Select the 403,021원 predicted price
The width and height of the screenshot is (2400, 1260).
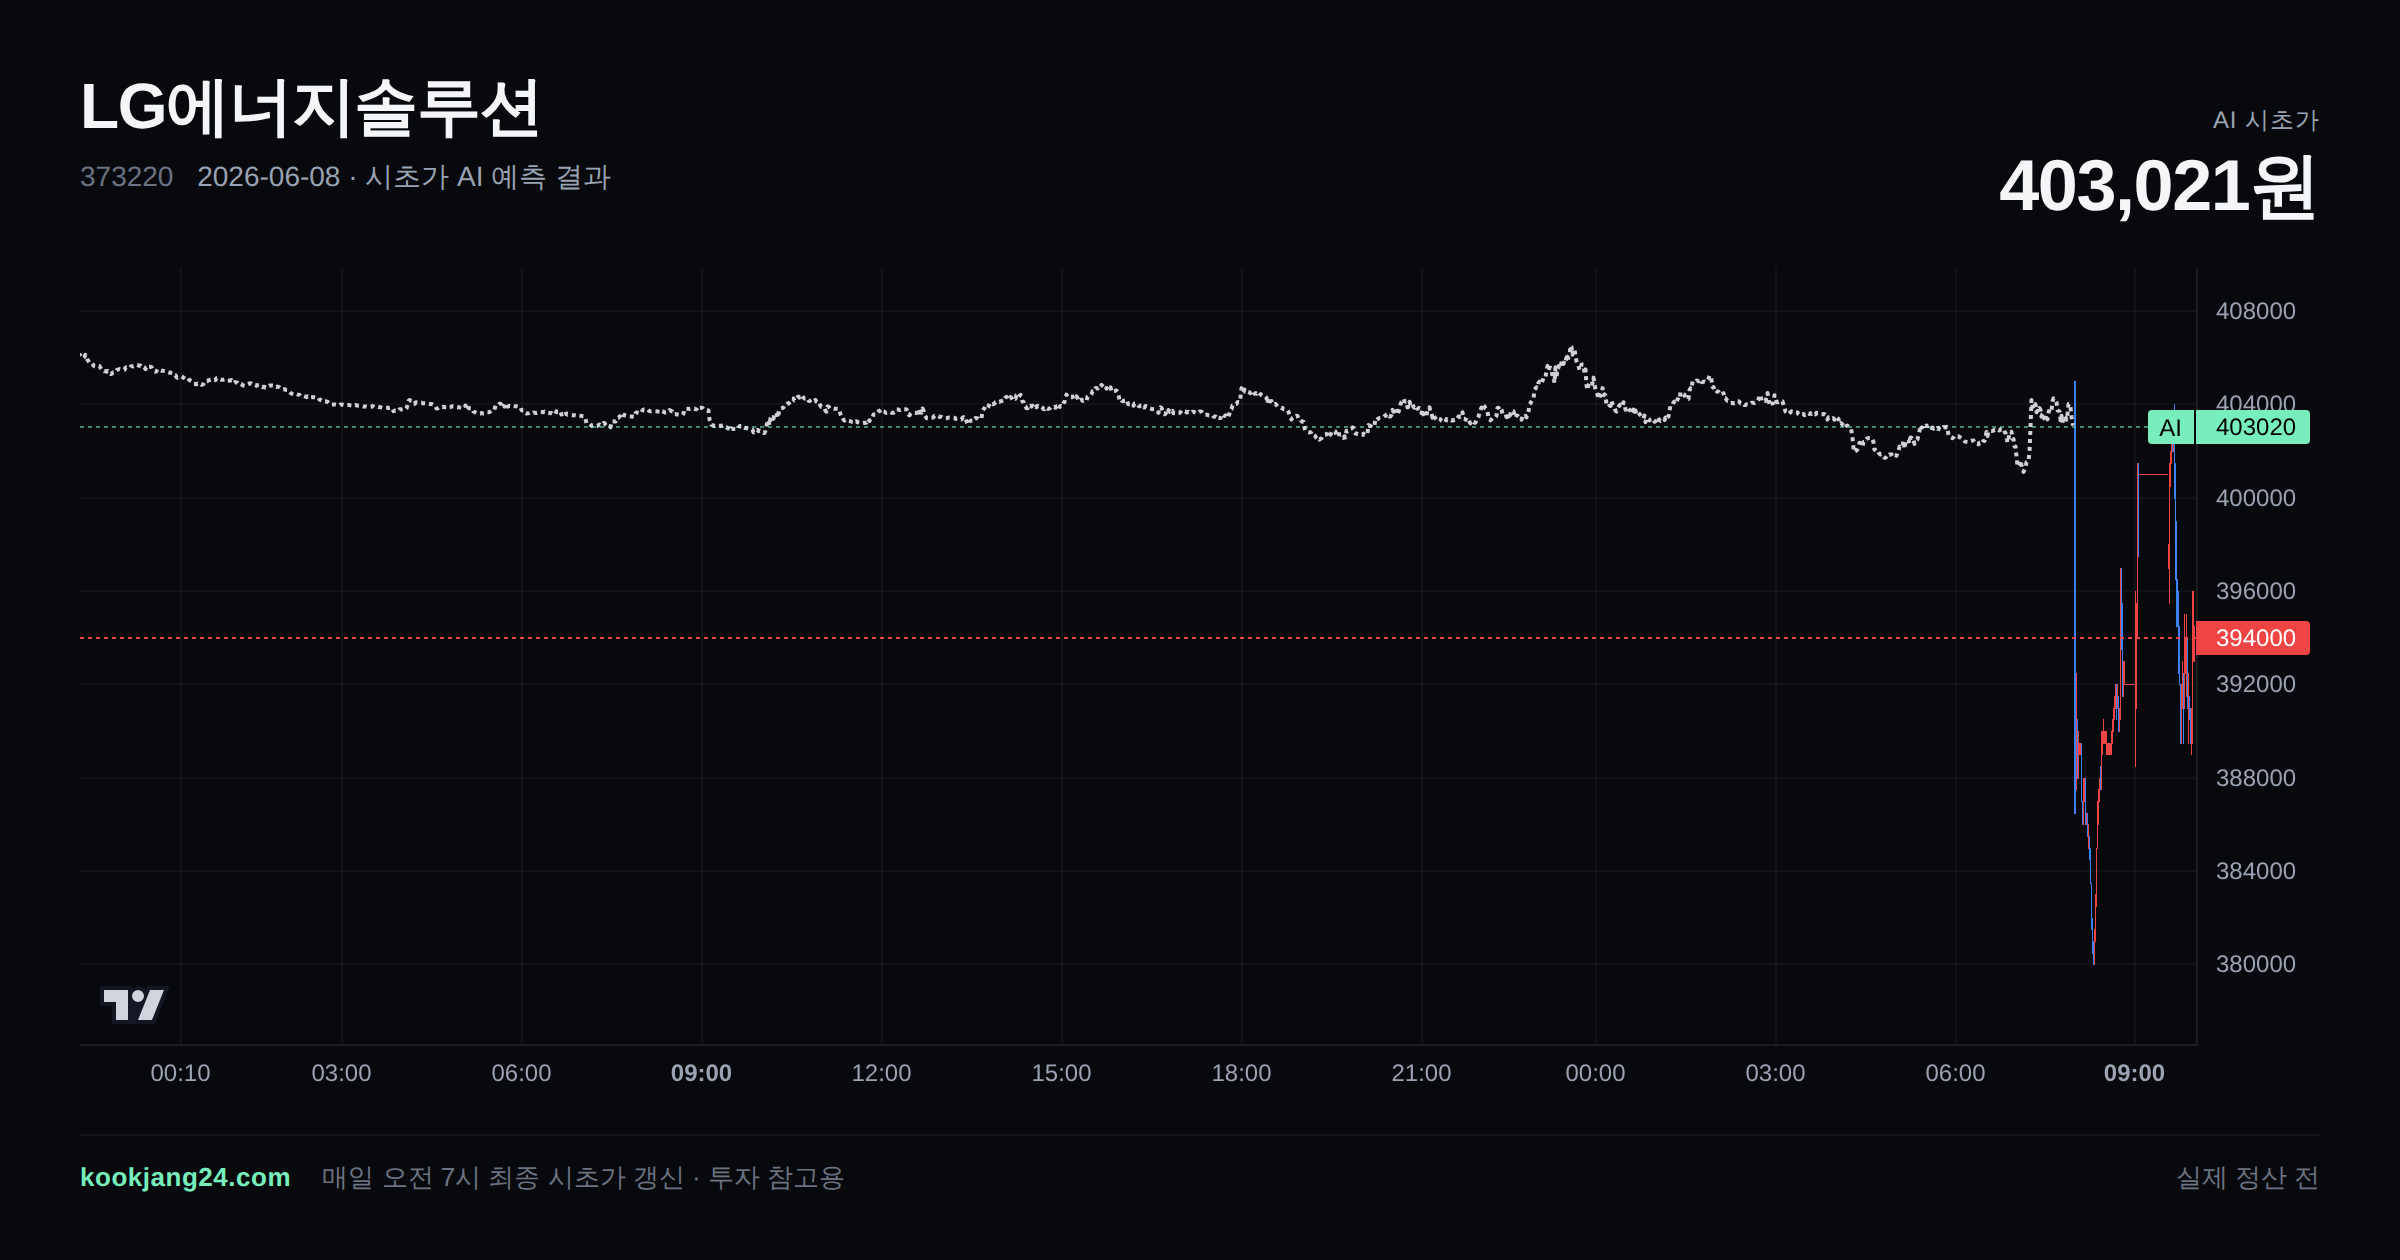click(x=2158, y=187)
